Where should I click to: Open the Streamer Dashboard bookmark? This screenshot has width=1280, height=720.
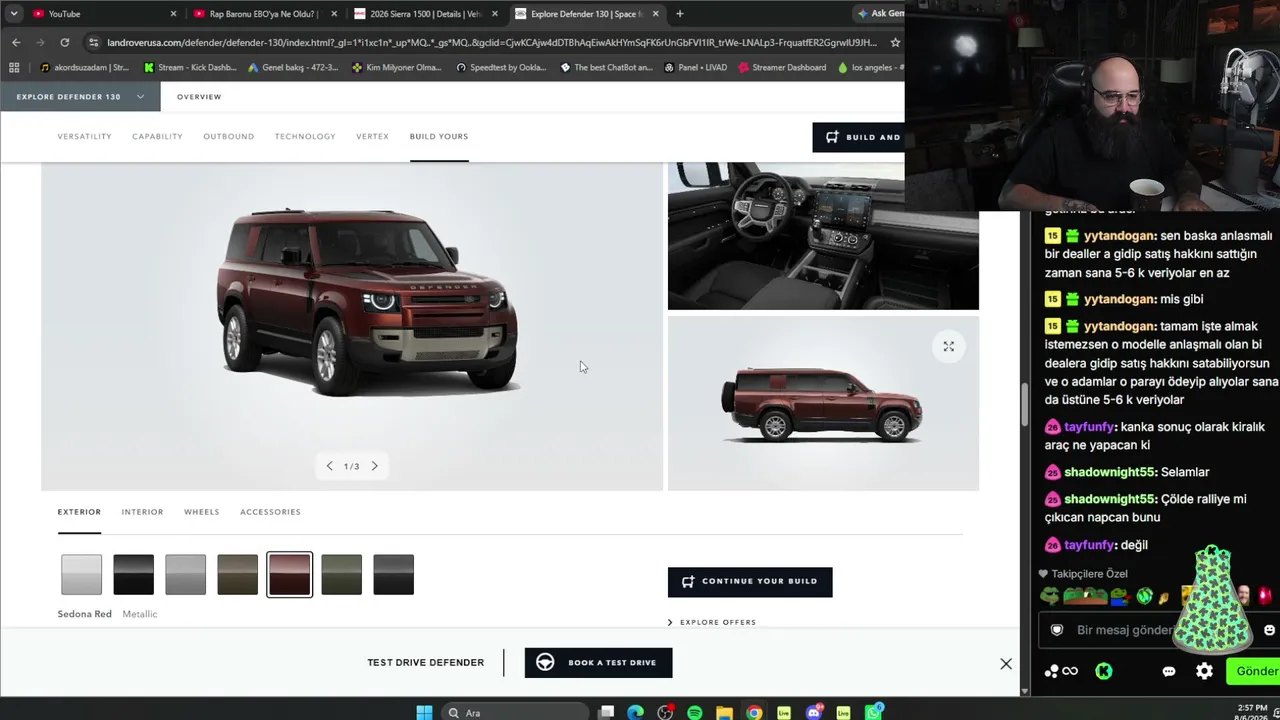pos(782,68)
